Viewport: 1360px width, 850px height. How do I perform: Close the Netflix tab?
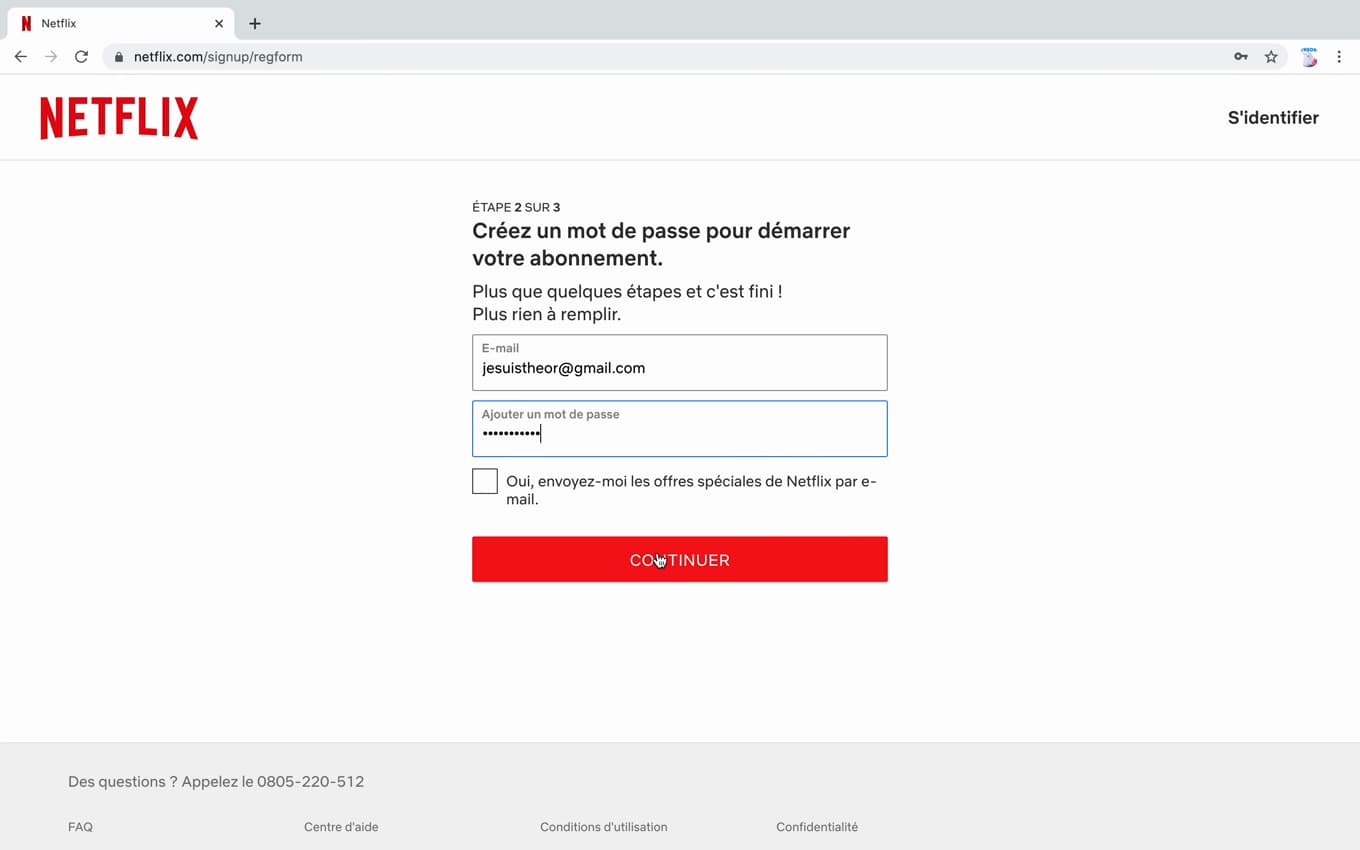pyautogui.click(x=219, y=23)
